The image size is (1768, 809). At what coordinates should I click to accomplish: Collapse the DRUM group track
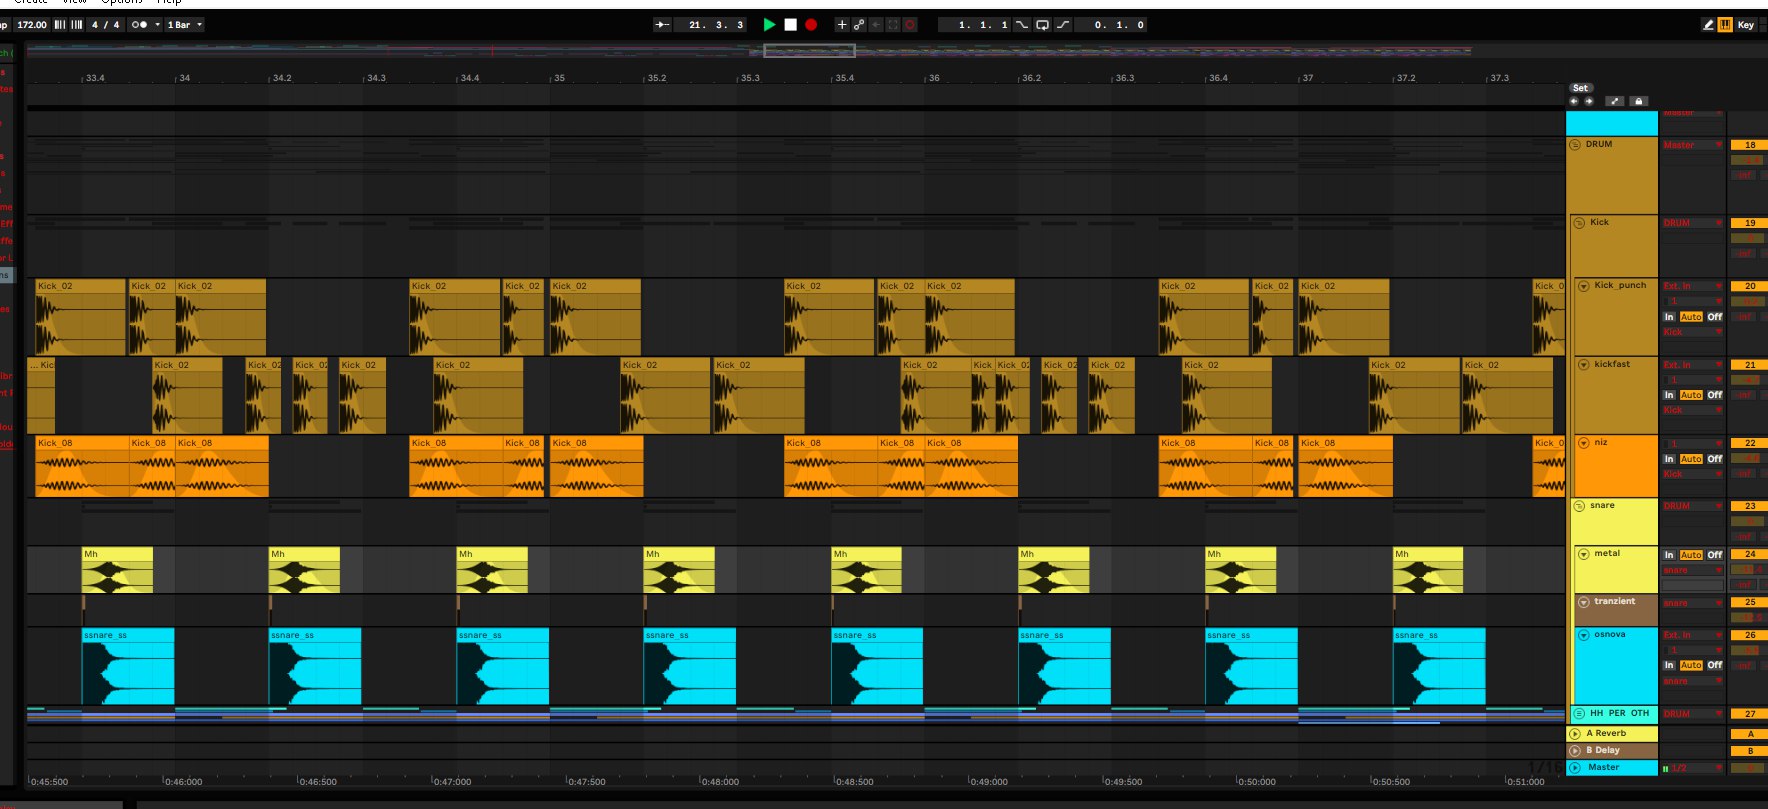(x=1575, y=145)
